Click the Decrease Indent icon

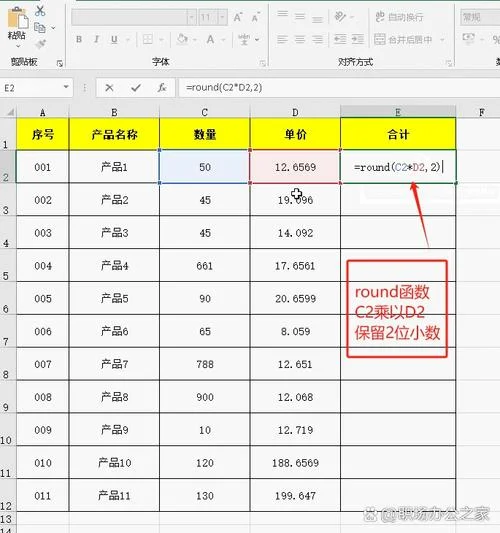pyautogui.click(x=340, y=39)
